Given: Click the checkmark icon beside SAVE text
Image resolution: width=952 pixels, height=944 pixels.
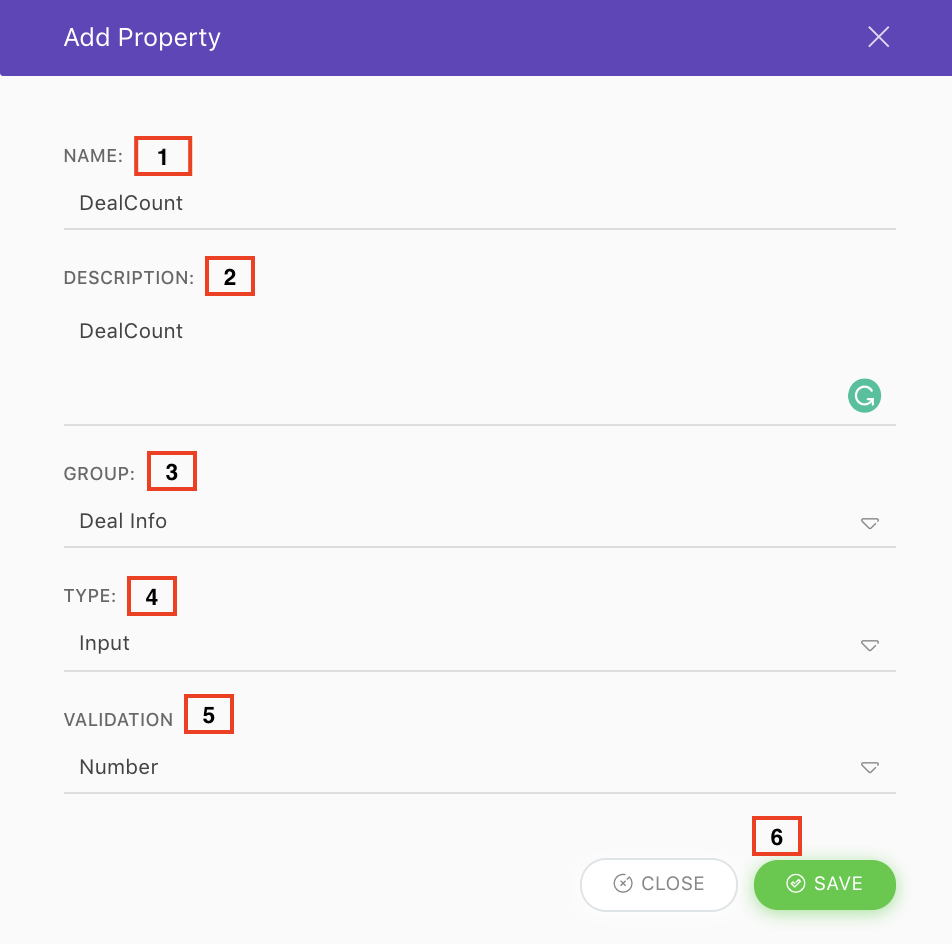Looking at the screenshot, I should (x=795, y=883).
